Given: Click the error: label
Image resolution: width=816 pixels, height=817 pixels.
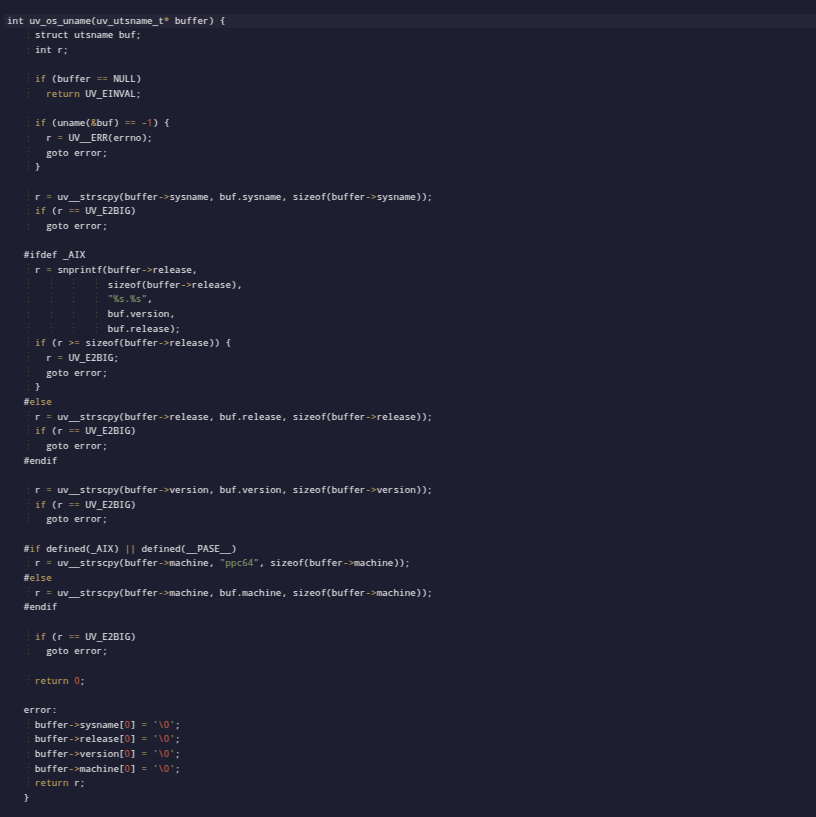Looking at the screenshot, I should click(x=38, y=709).
